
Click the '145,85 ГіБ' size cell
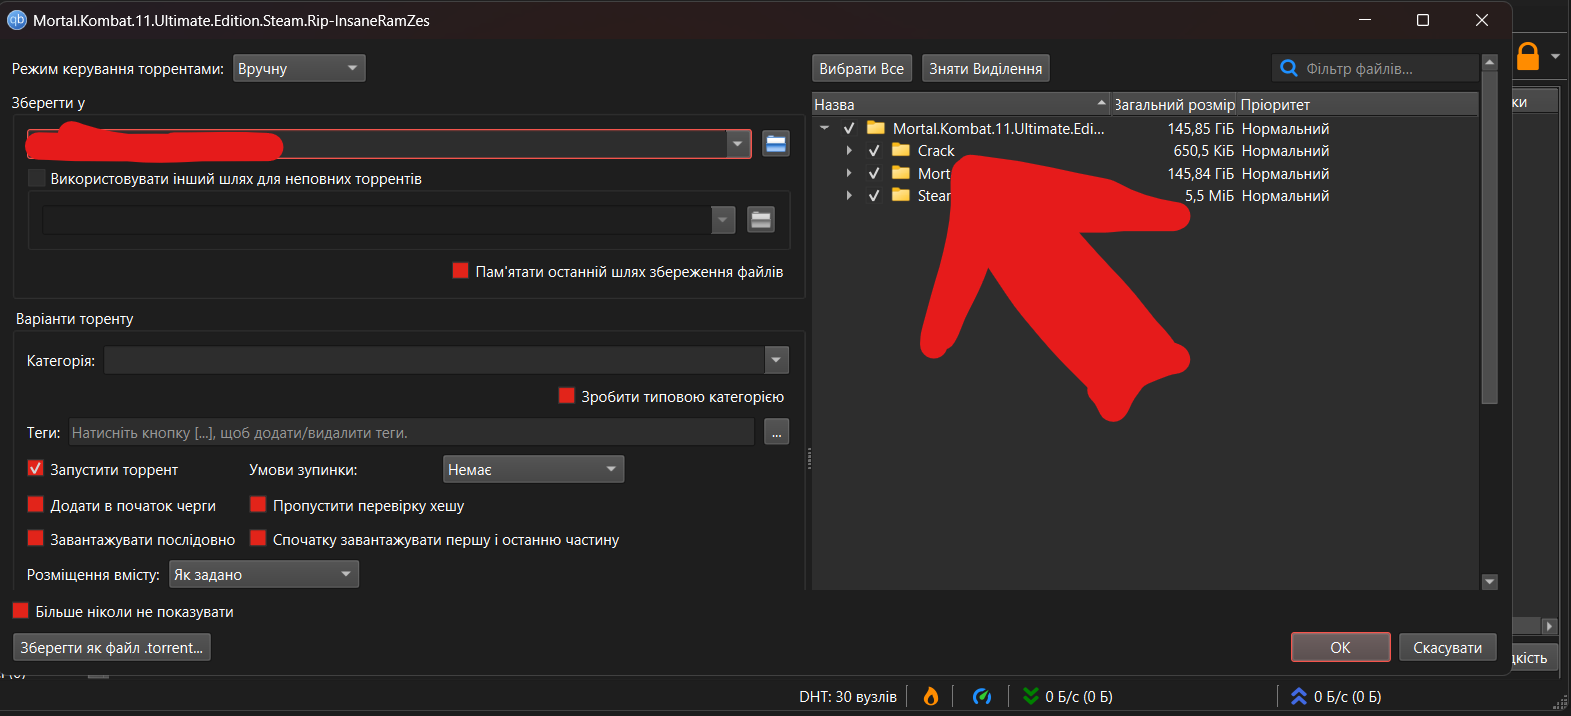(1201, 128)
